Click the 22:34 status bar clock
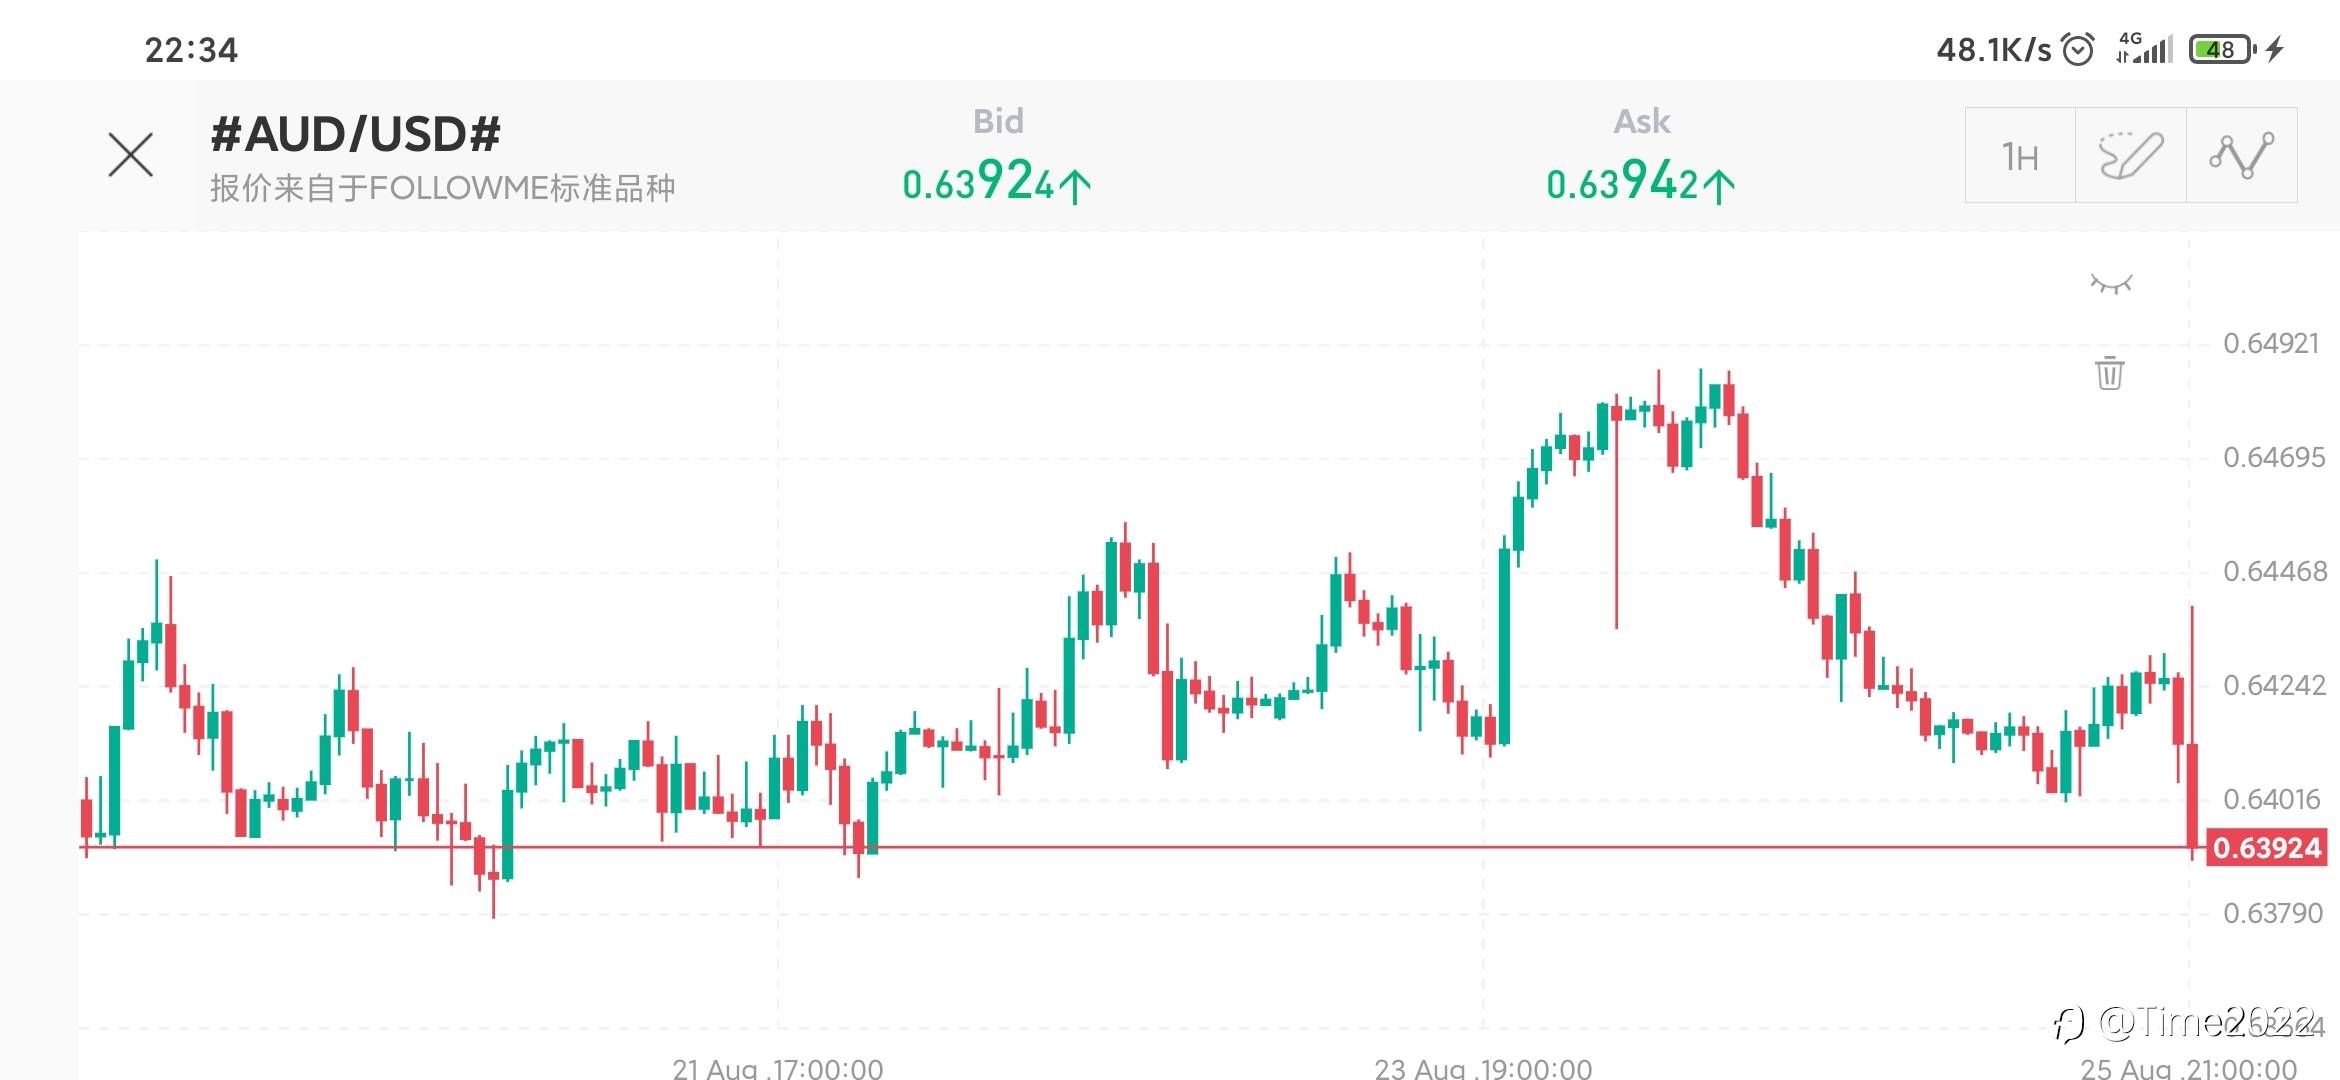Screen dimensions: 2340x1080 click(x=191, y=50)
